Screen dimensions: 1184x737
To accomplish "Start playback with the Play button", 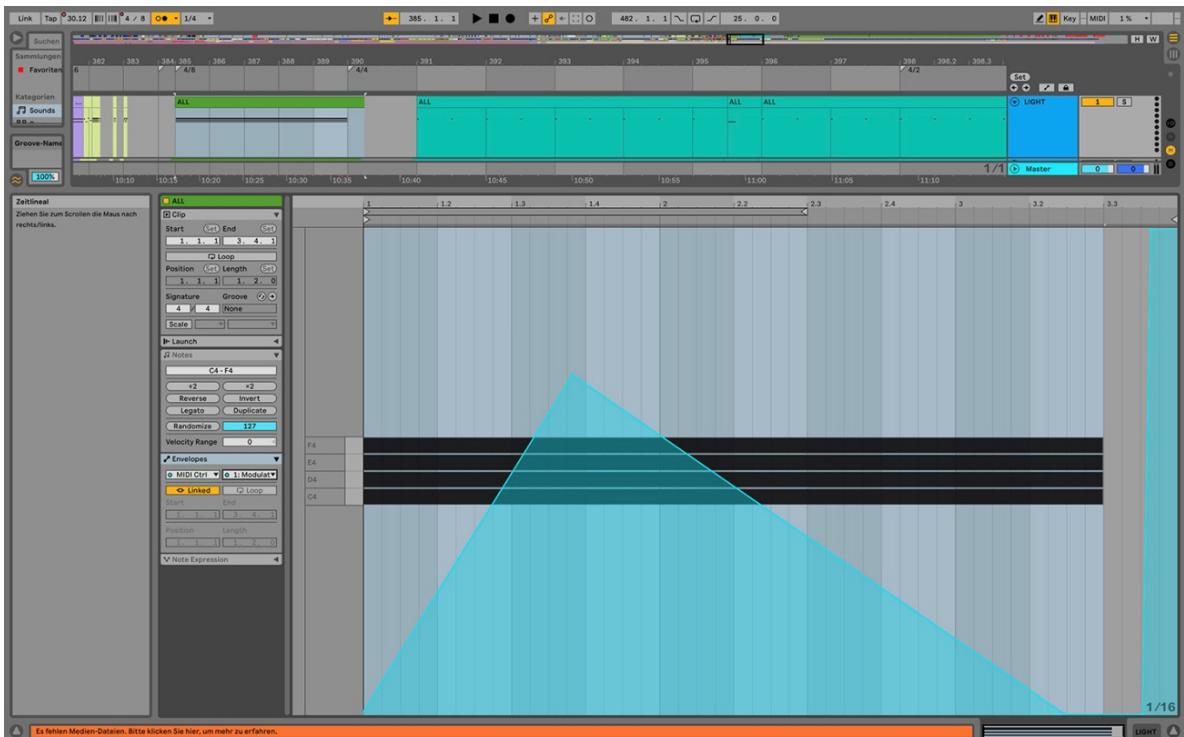I will (x=476, y=18).
